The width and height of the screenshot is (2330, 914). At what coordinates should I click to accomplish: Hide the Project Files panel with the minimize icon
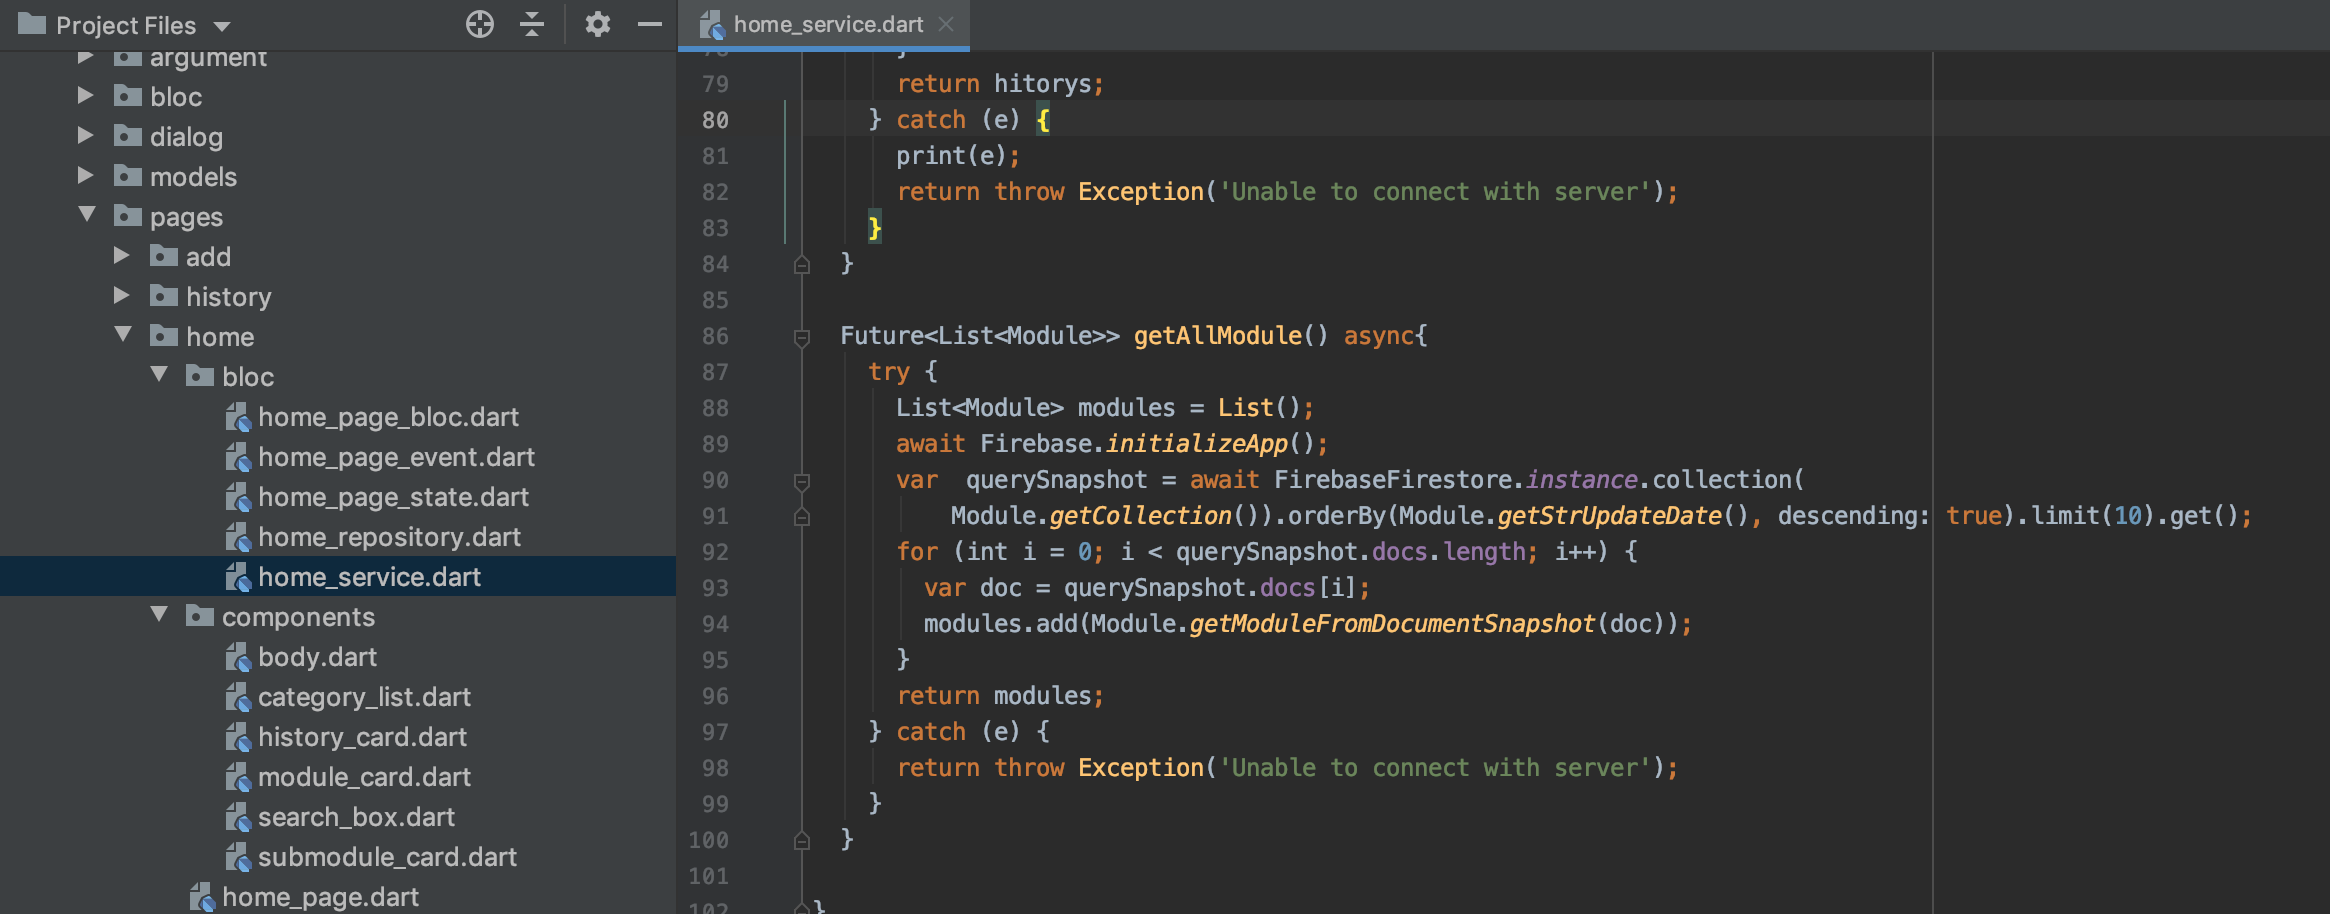651,25
